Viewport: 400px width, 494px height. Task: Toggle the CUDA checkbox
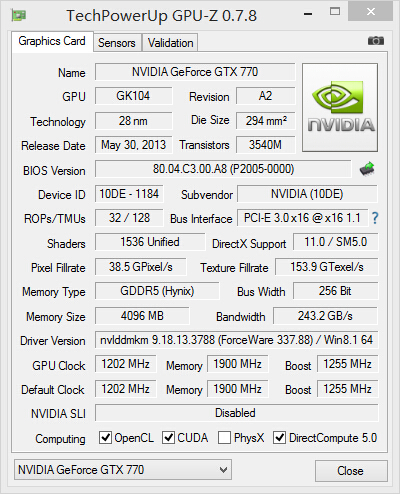[168, 437]
